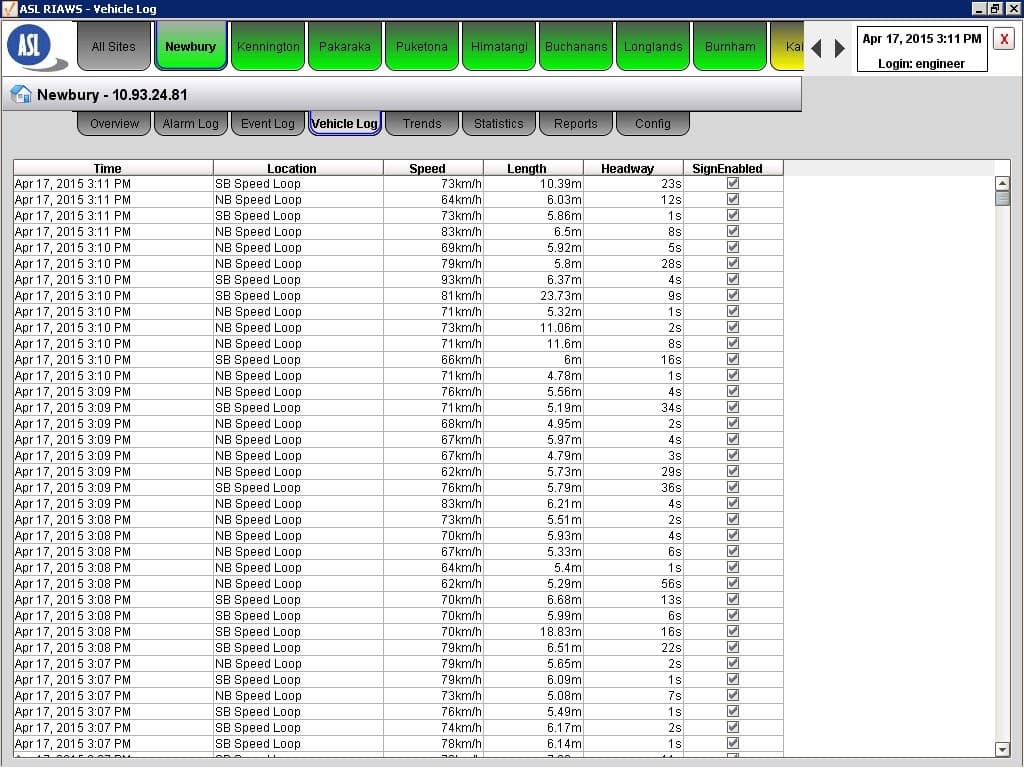Click scrollbar up arrow in vehicle log
Viewport: 1024px width, 768px height.
point(1002,183)
